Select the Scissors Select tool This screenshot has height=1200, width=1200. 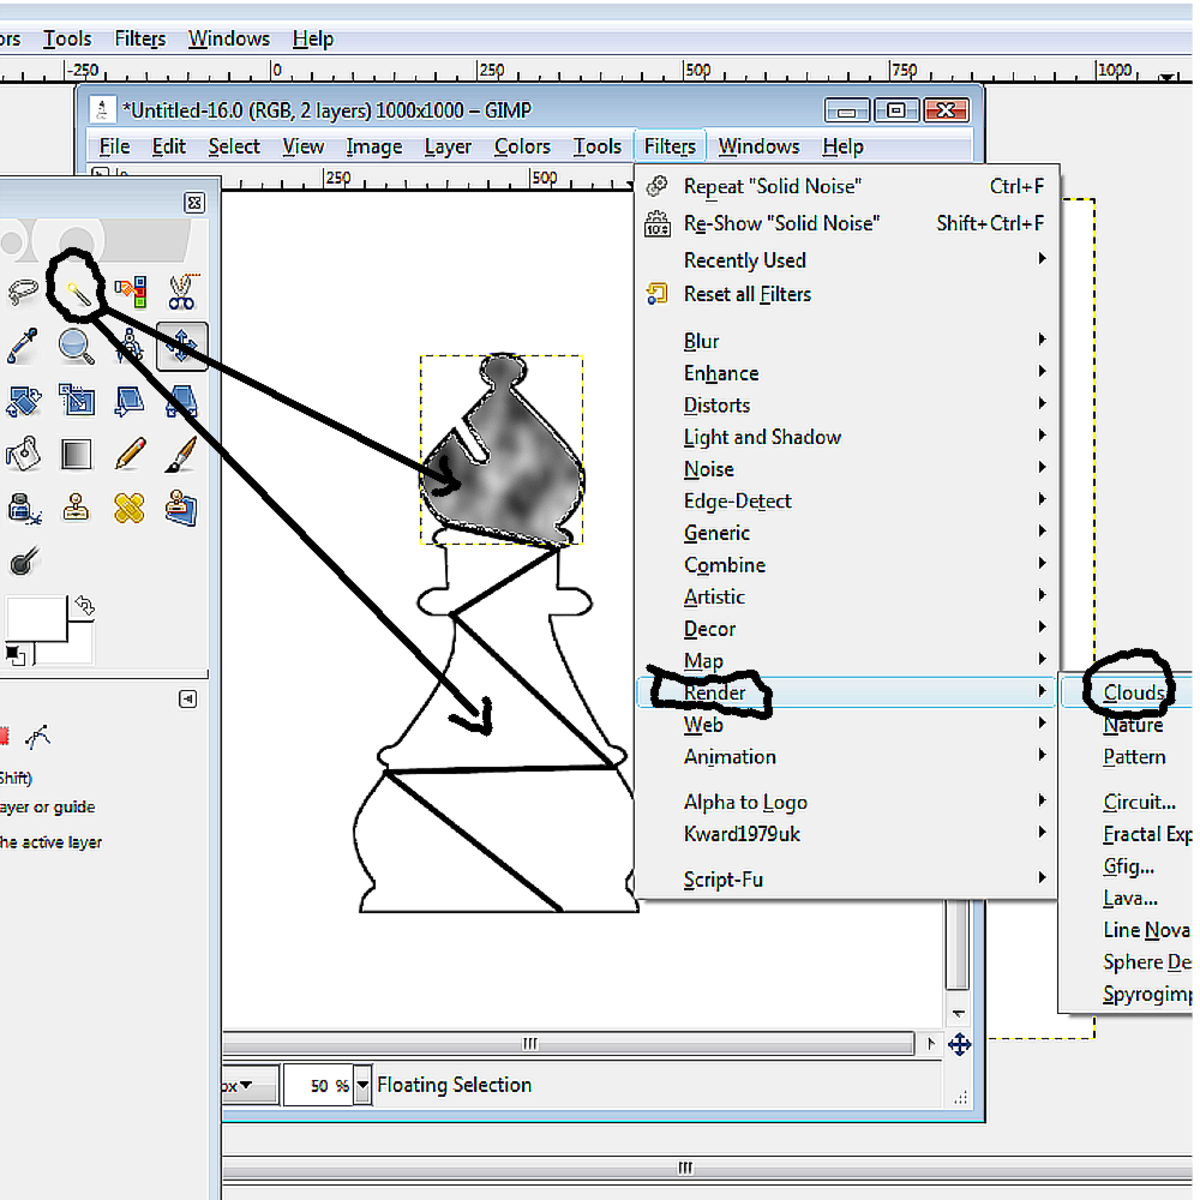click(182, 292)
